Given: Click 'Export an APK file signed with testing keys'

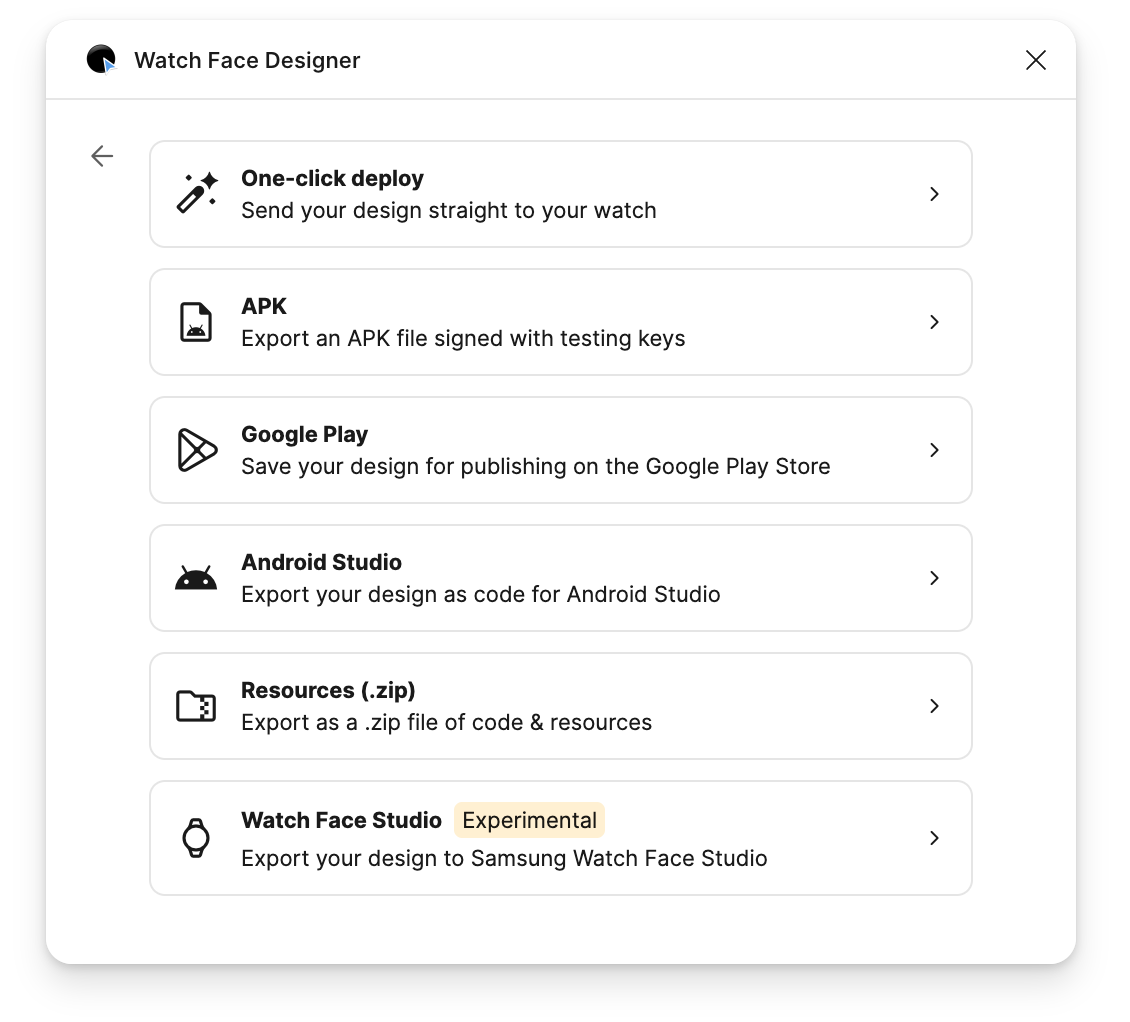Looking at the screenshot, I should 463,338.
